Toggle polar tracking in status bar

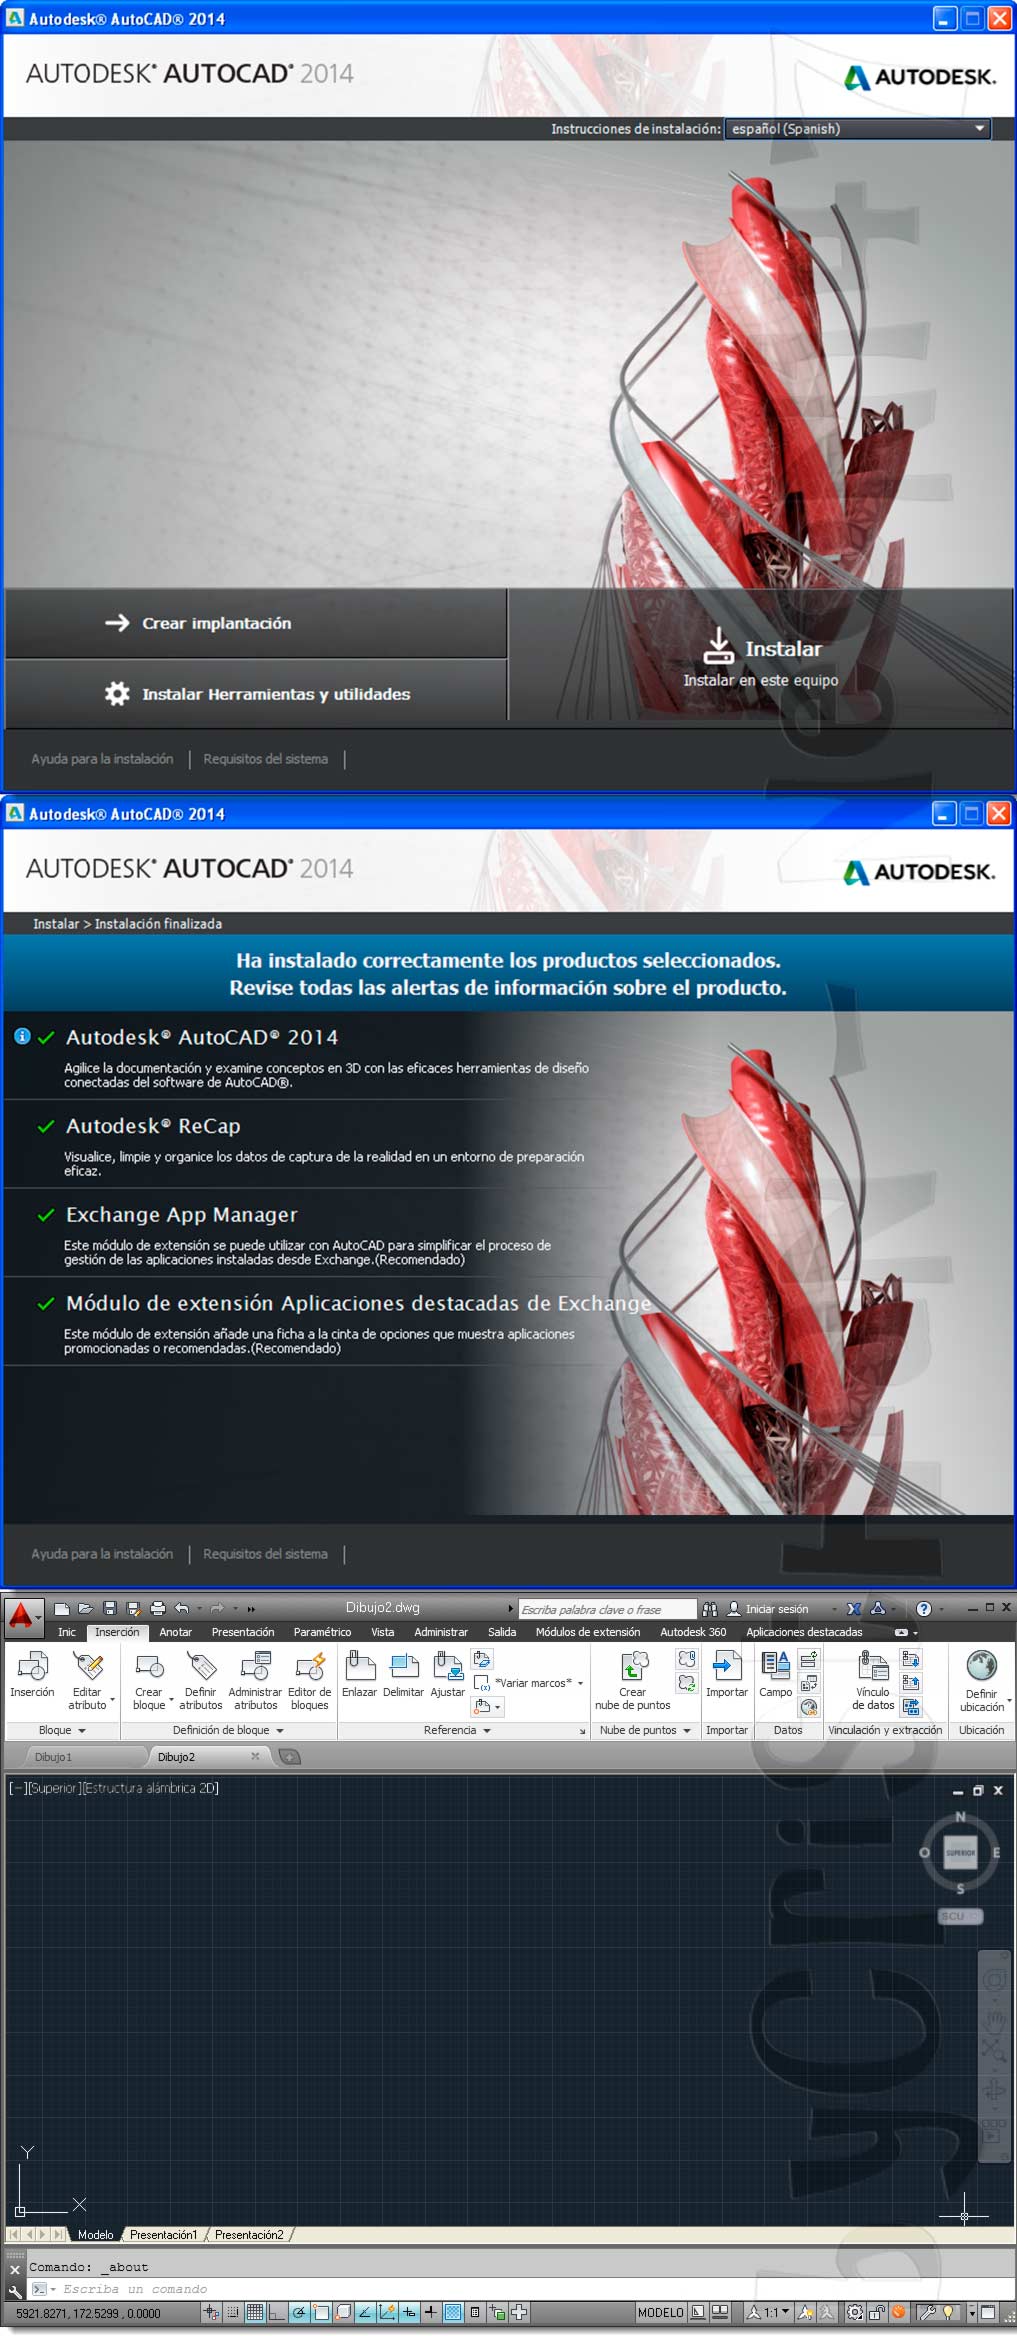point(298,2312)
